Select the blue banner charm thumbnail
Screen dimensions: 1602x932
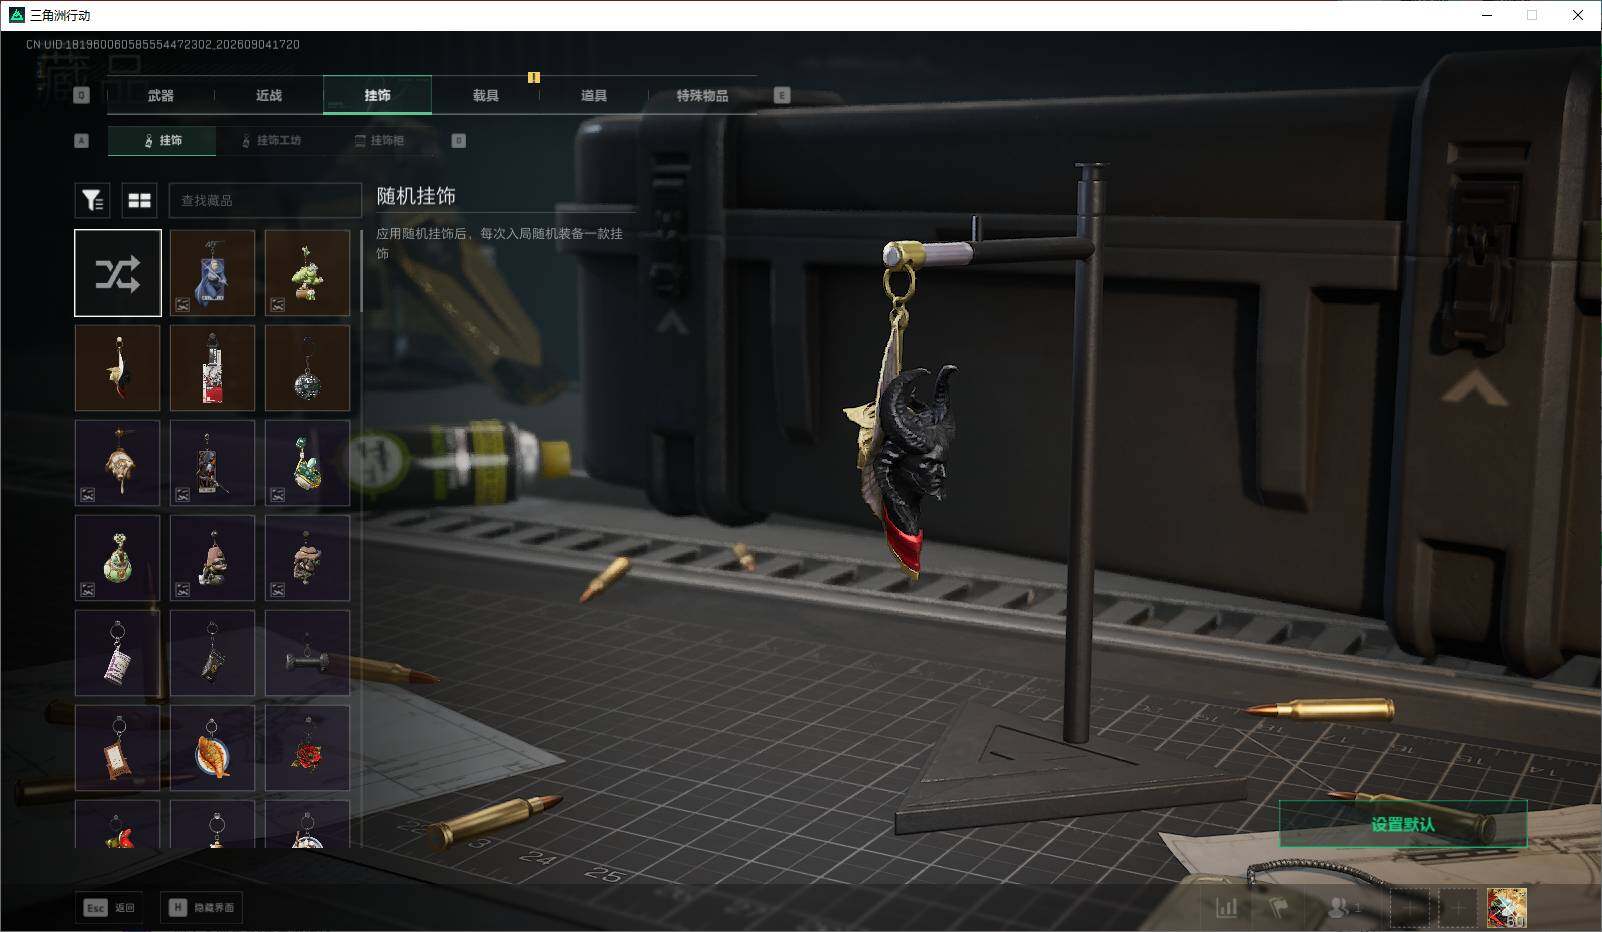(x=212, y=273)
